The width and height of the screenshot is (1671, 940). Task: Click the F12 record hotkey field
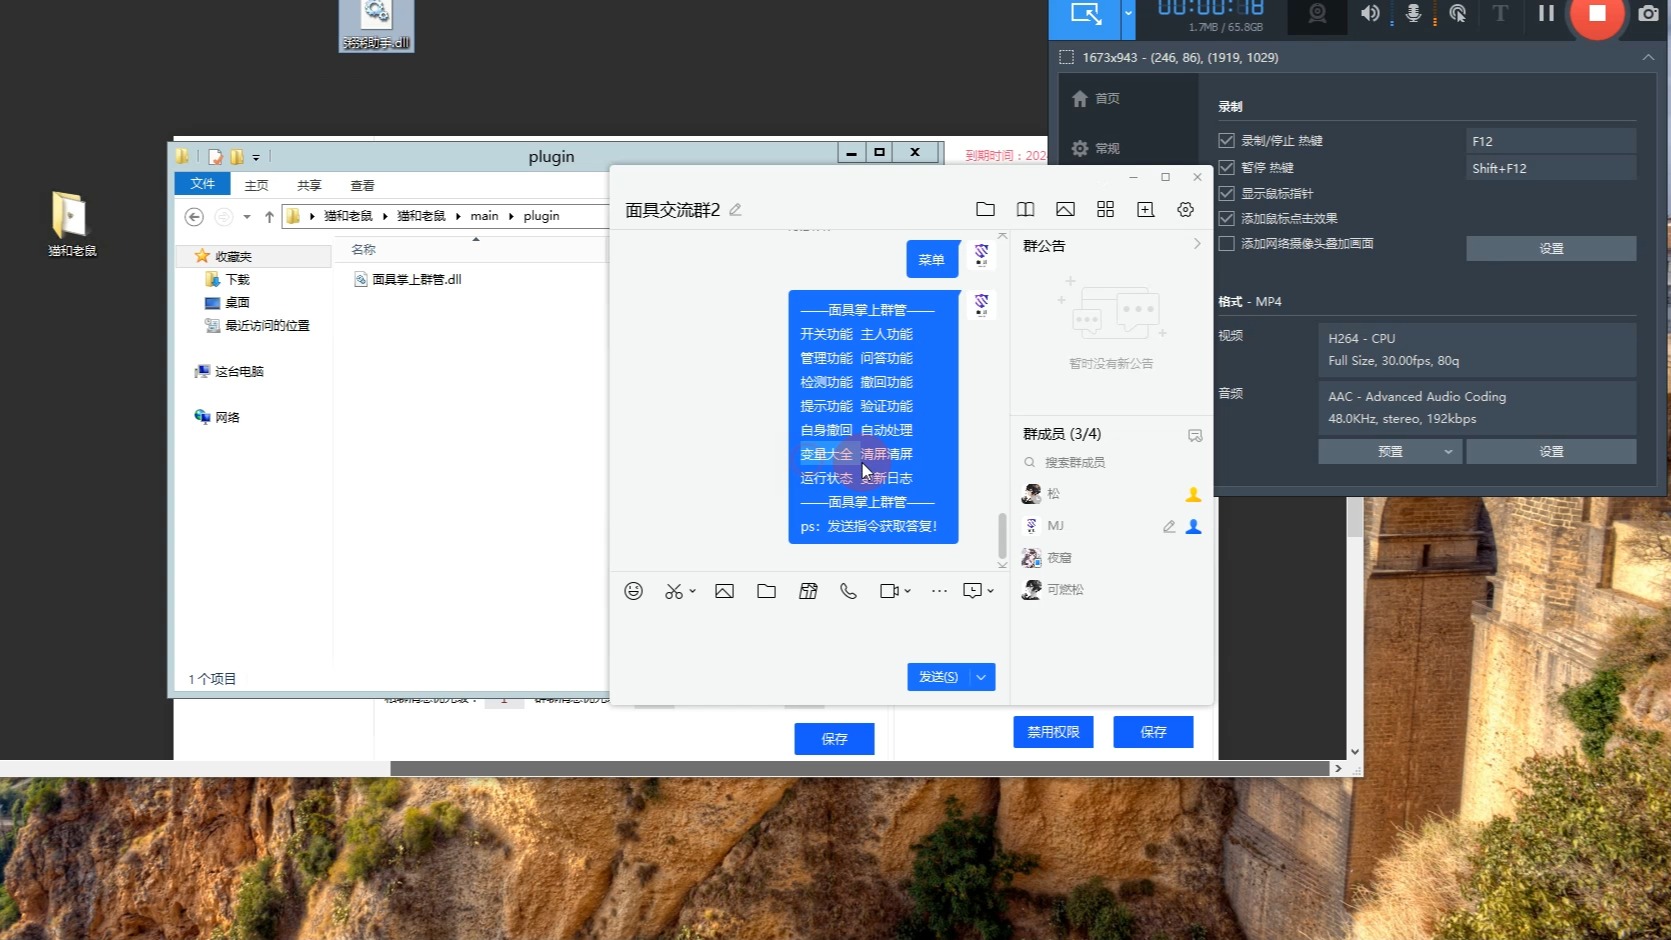point(1550,141)
